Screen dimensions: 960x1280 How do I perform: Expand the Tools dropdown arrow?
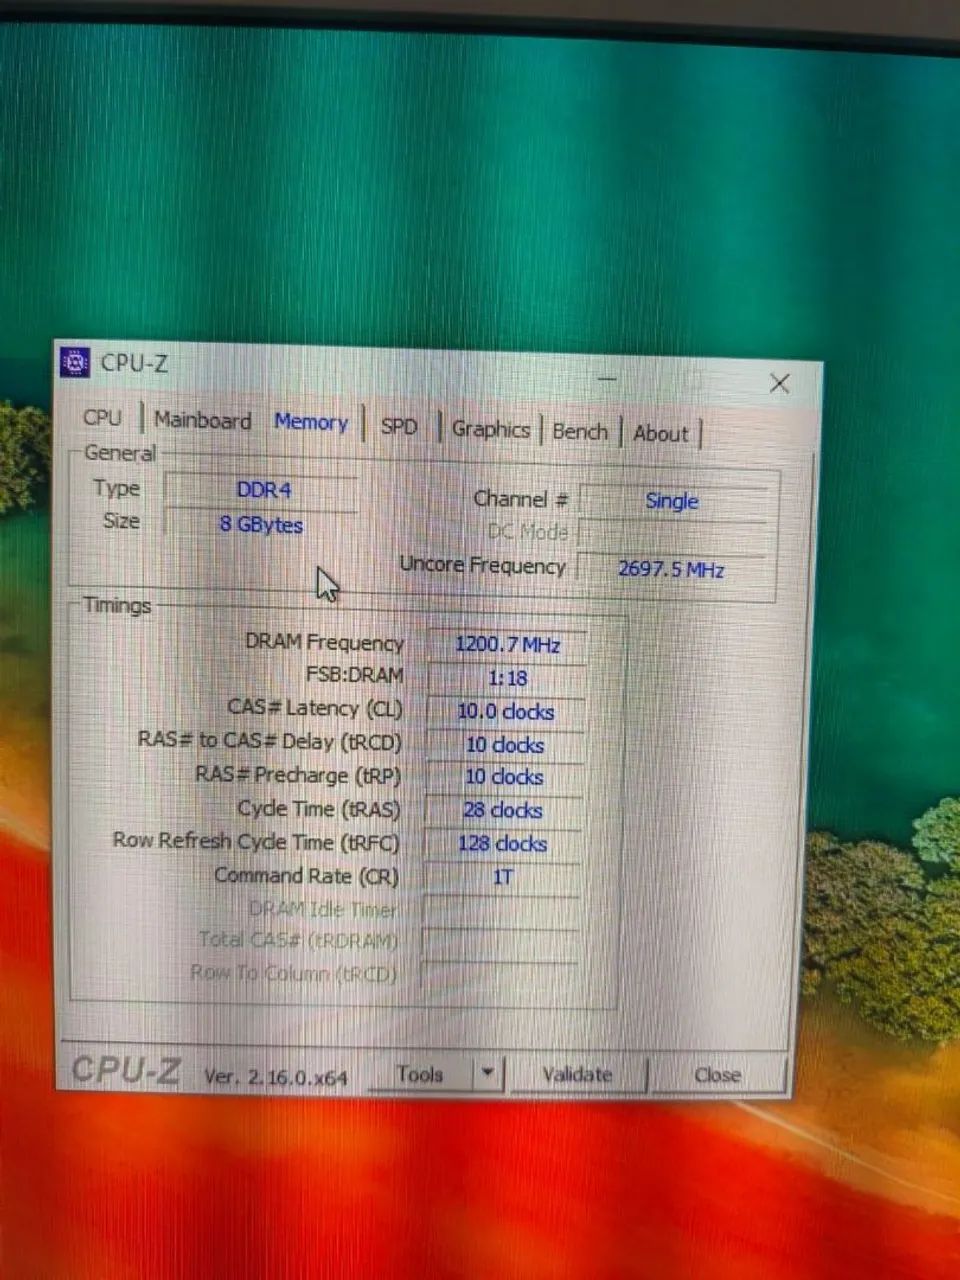(487, 1074)
